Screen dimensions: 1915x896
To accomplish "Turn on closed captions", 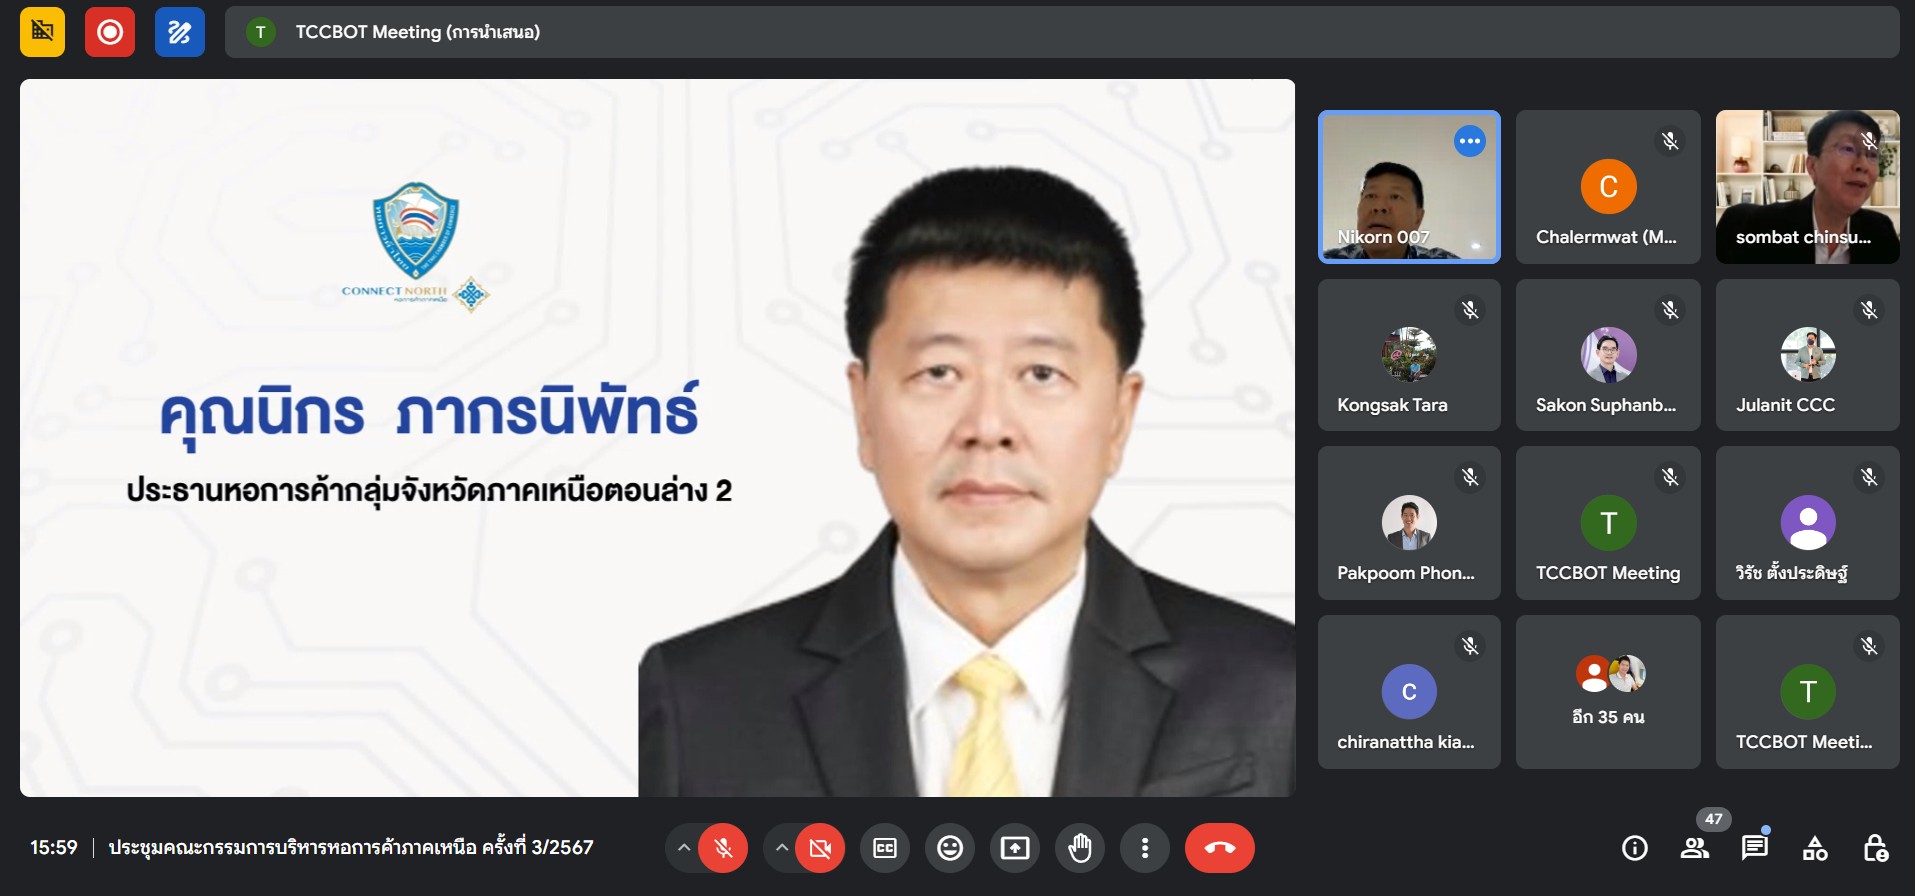I will click(x=885, y=848).
